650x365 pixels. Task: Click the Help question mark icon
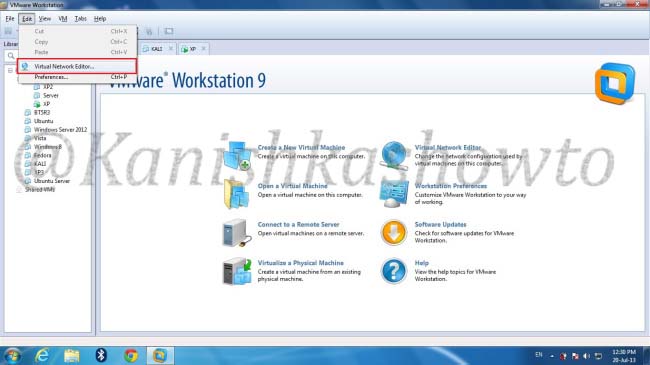coord(394,271)
